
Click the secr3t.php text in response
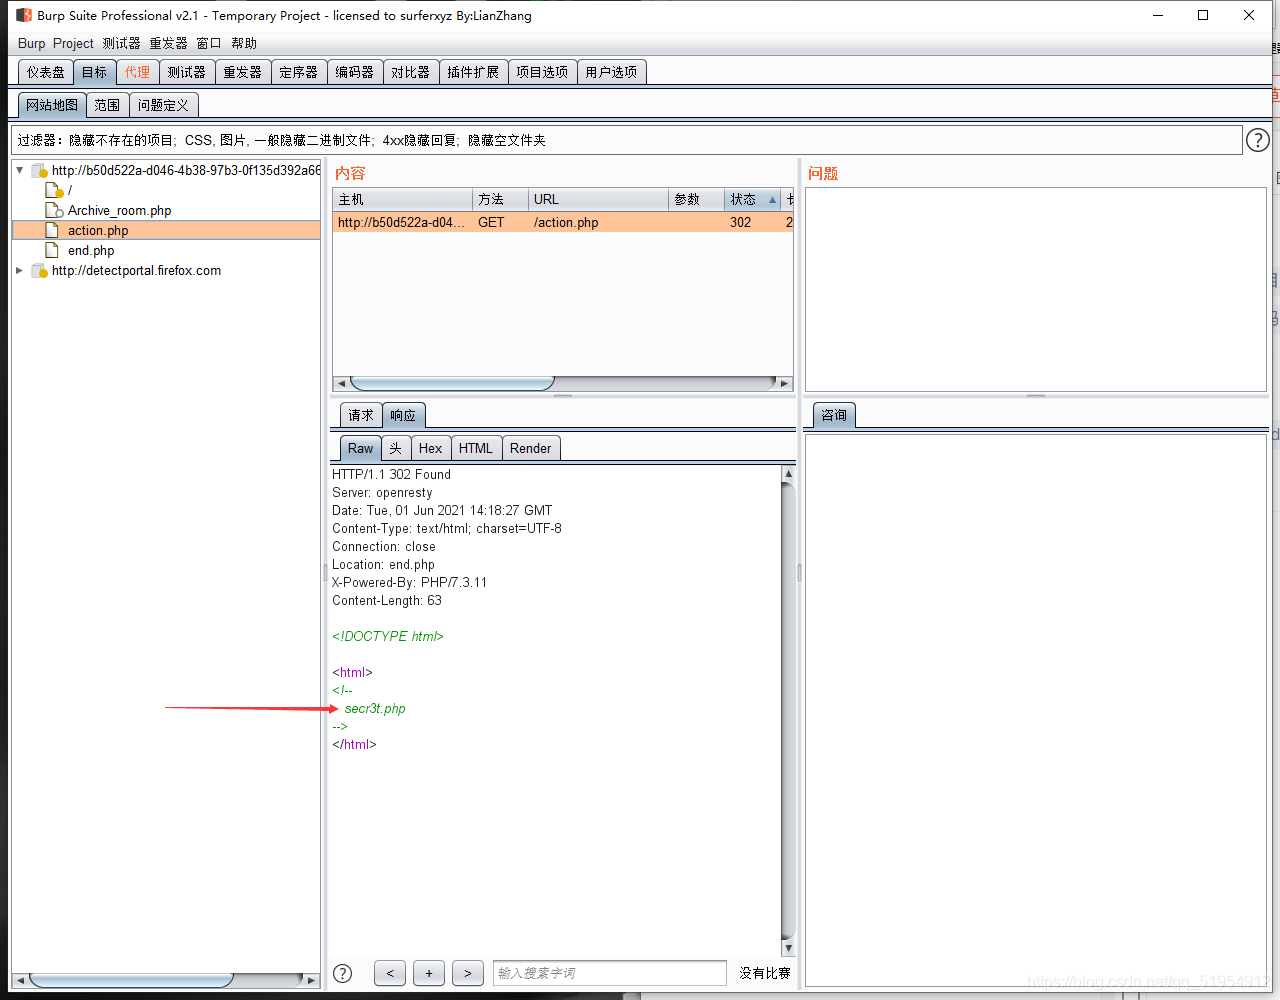[375, 708]
